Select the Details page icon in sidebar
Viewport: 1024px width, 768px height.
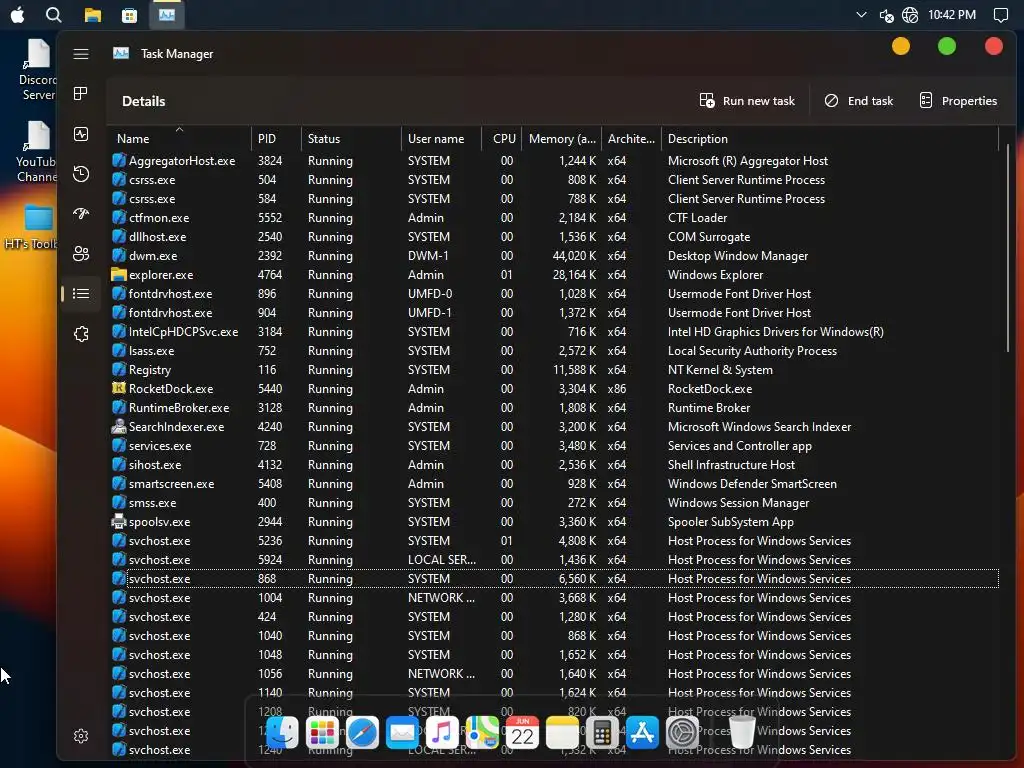[x=81, y=294]
